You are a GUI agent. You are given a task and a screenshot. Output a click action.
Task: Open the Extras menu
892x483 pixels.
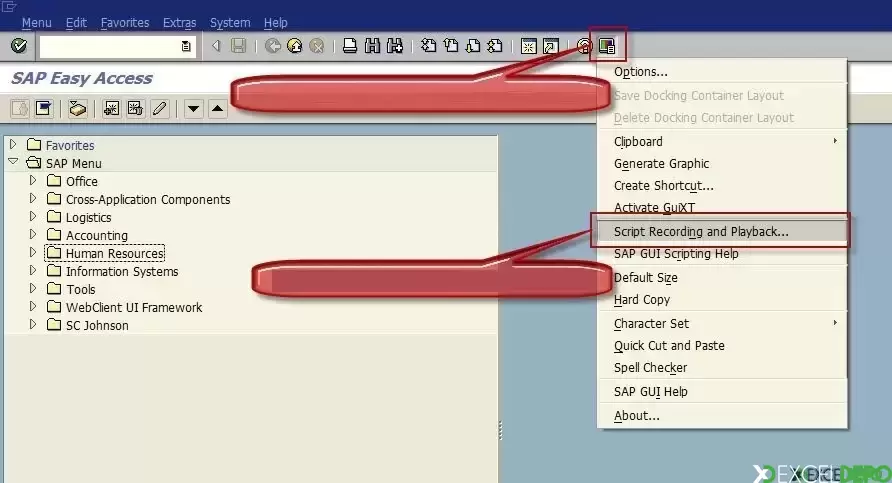(179, 23)
